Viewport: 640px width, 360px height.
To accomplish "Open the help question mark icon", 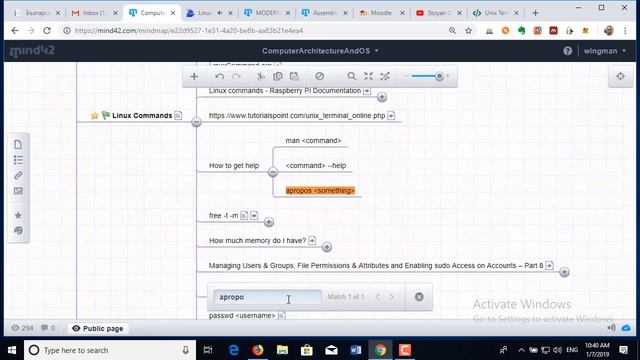I will [x=567, y=51].
